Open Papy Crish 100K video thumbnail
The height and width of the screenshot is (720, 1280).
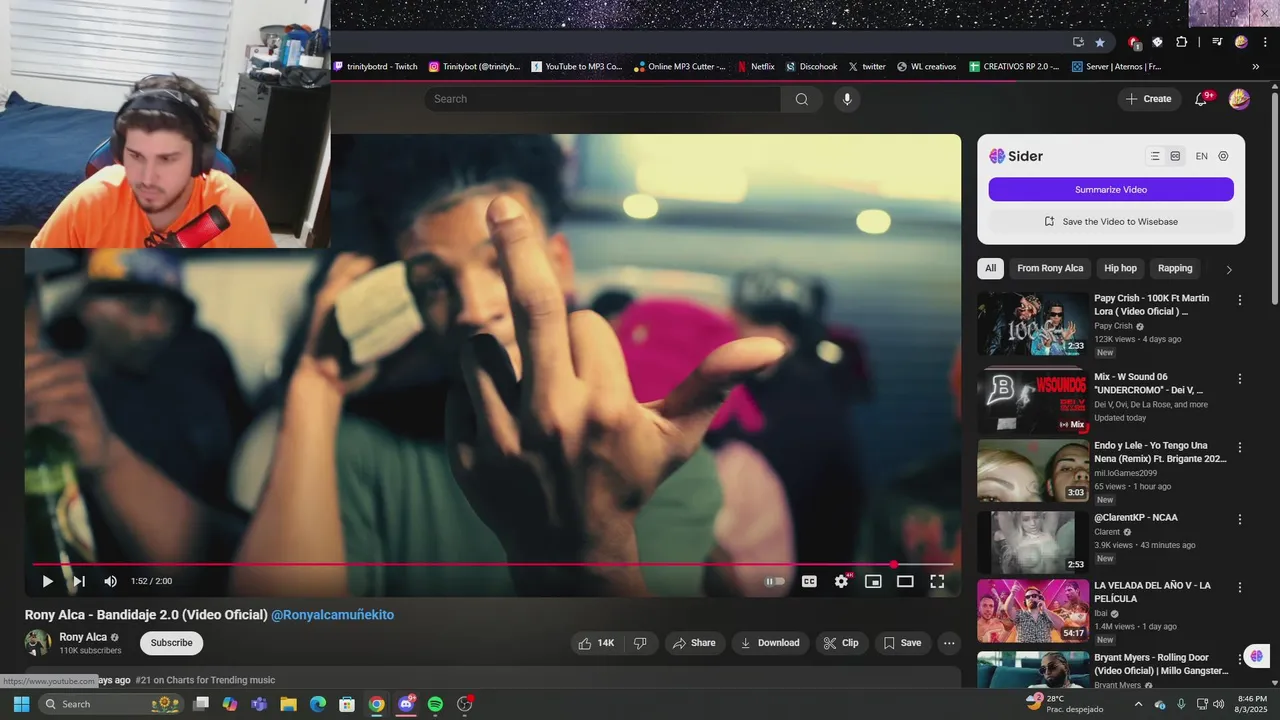(x=1033, y=323)
